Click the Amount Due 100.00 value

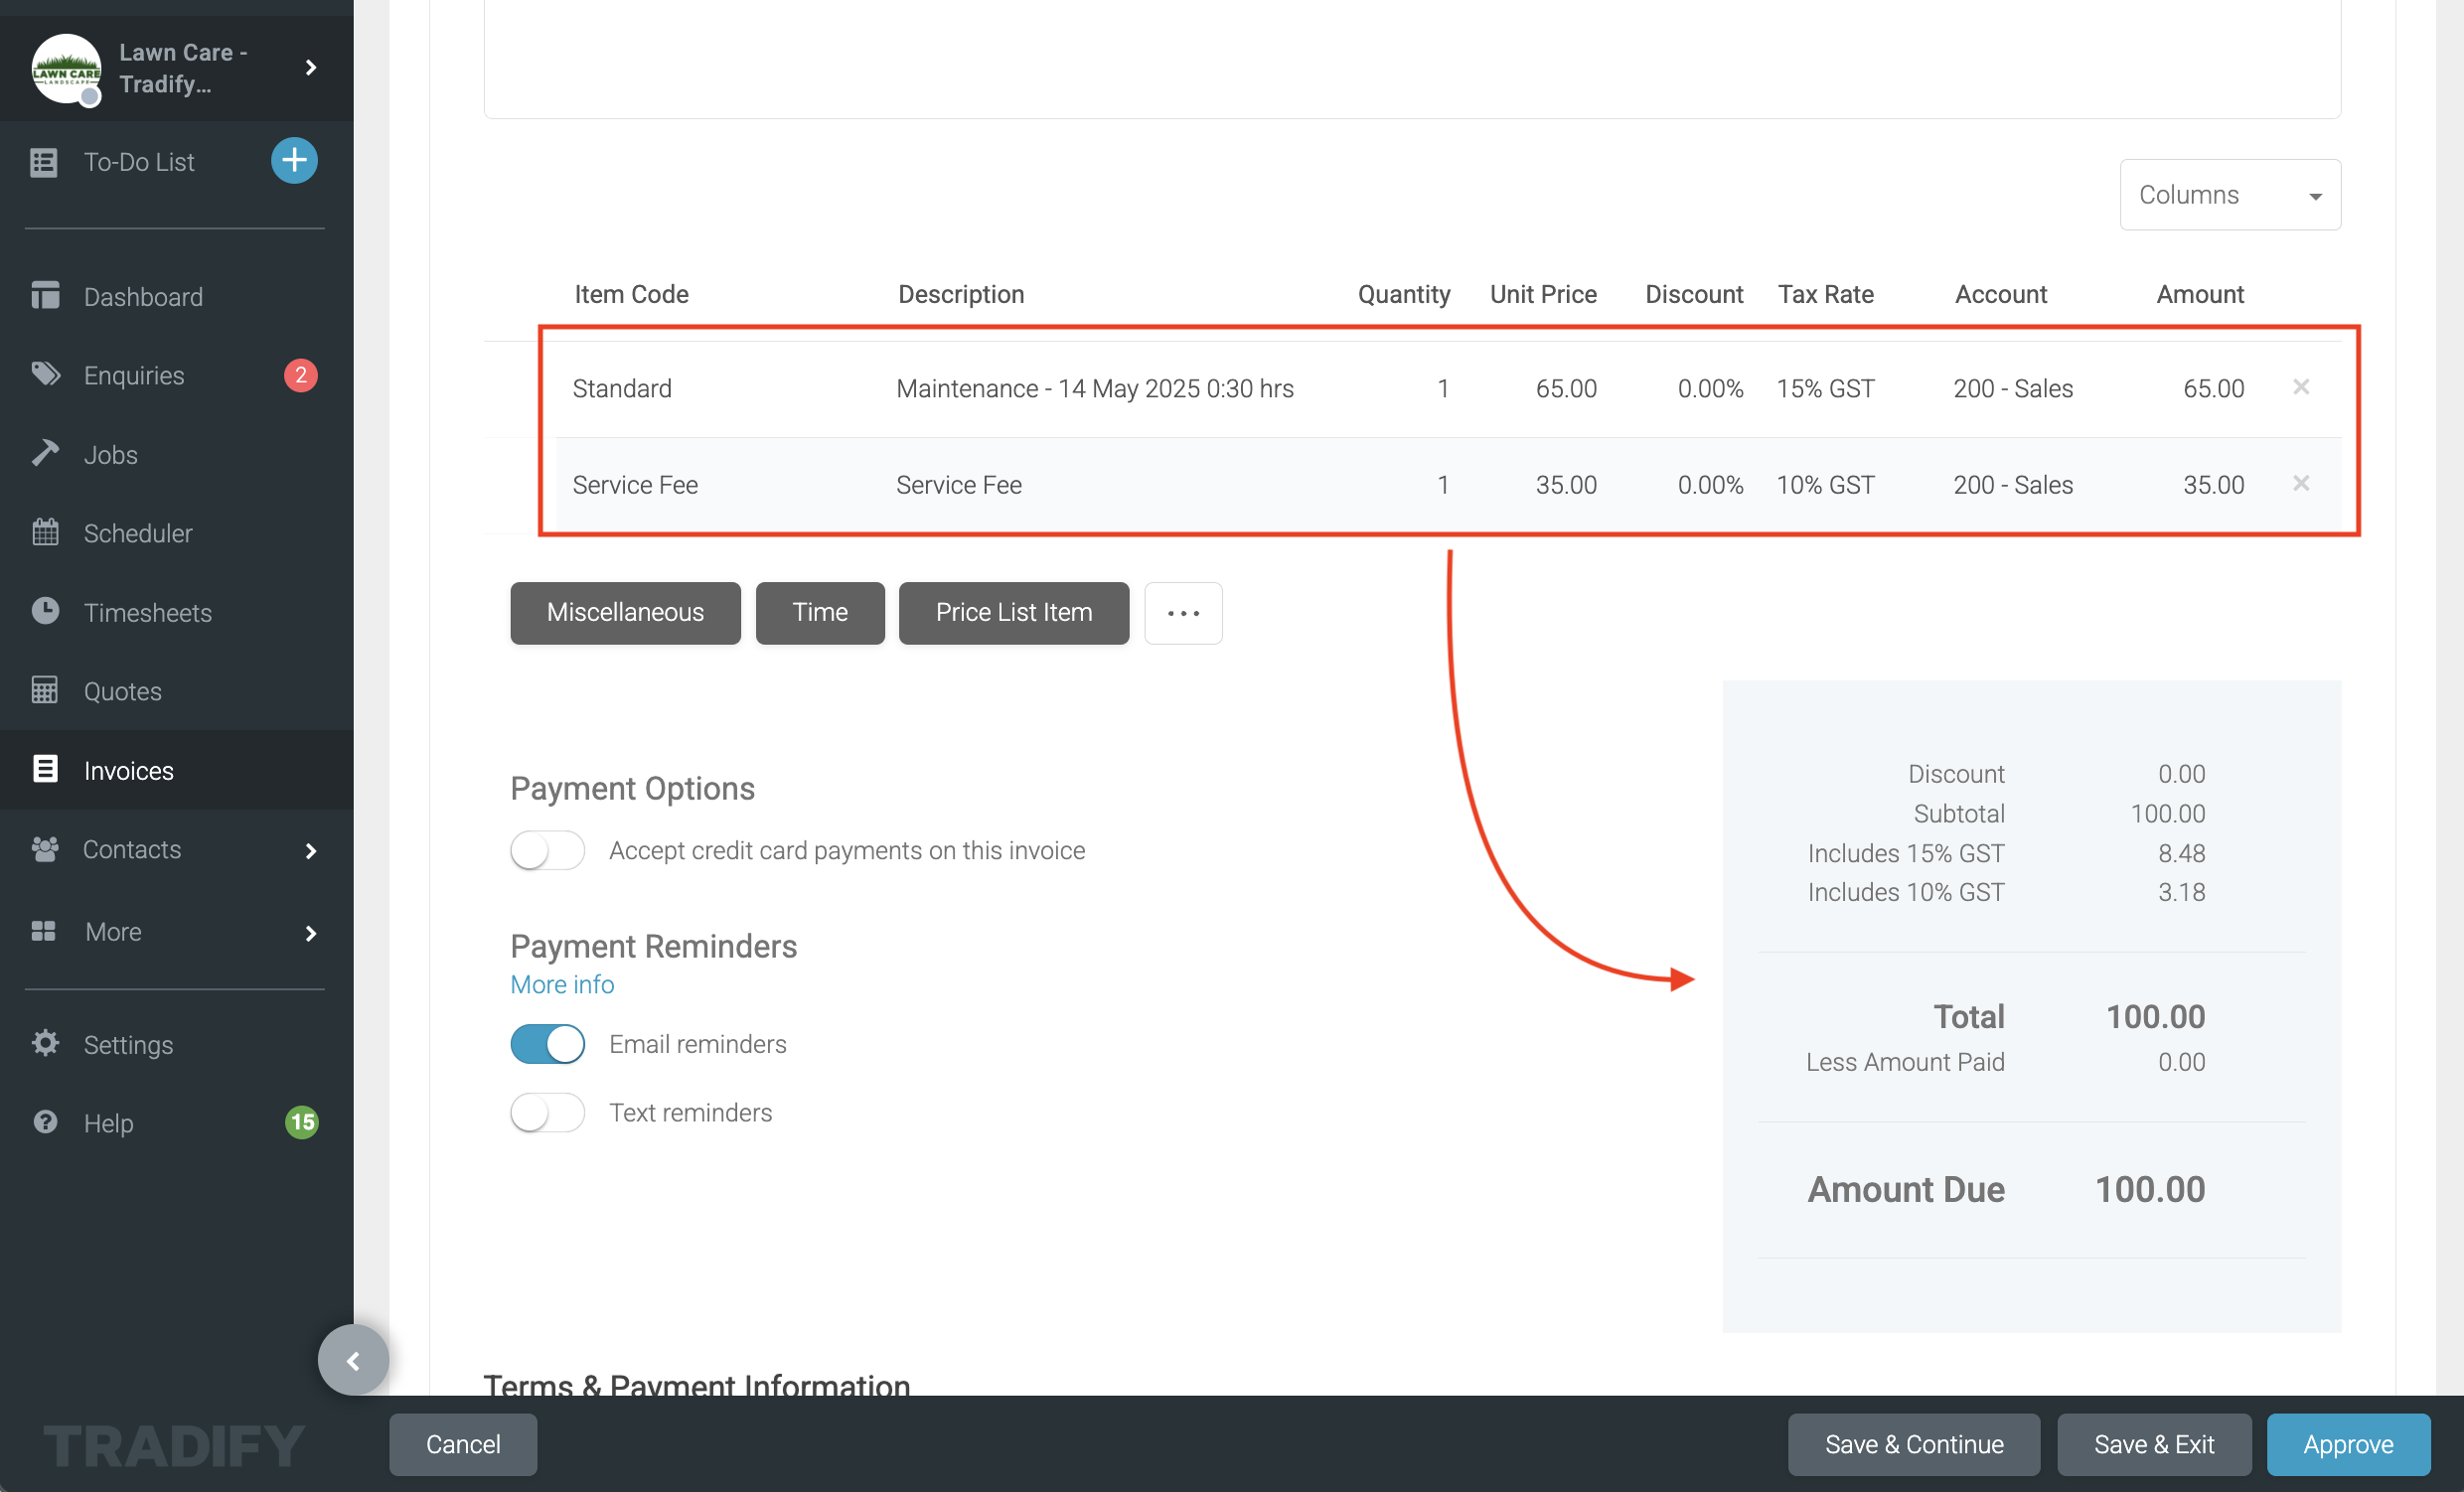[x=2150, y=1190]
